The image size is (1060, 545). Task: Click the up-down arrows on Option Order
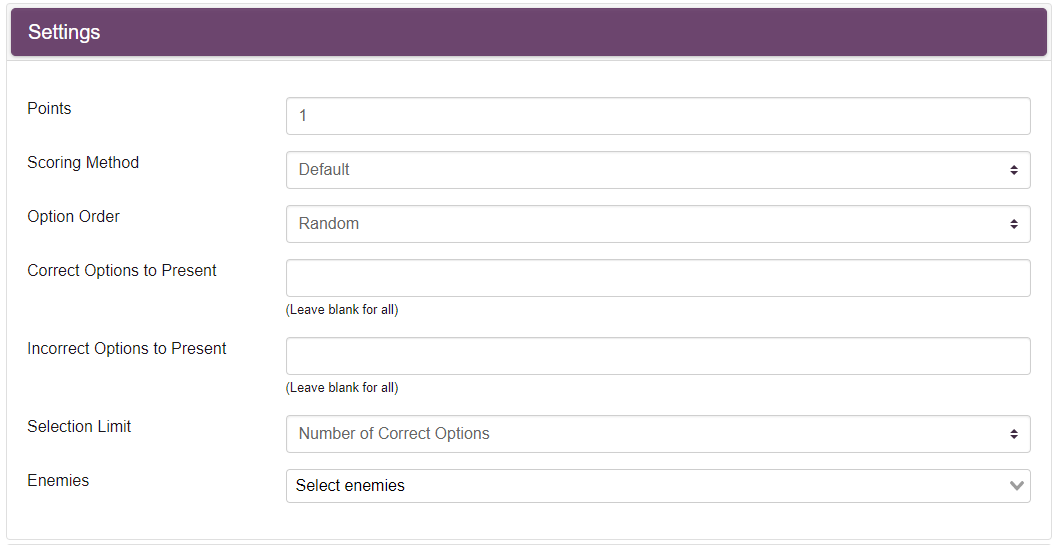tap(1013, 224)
